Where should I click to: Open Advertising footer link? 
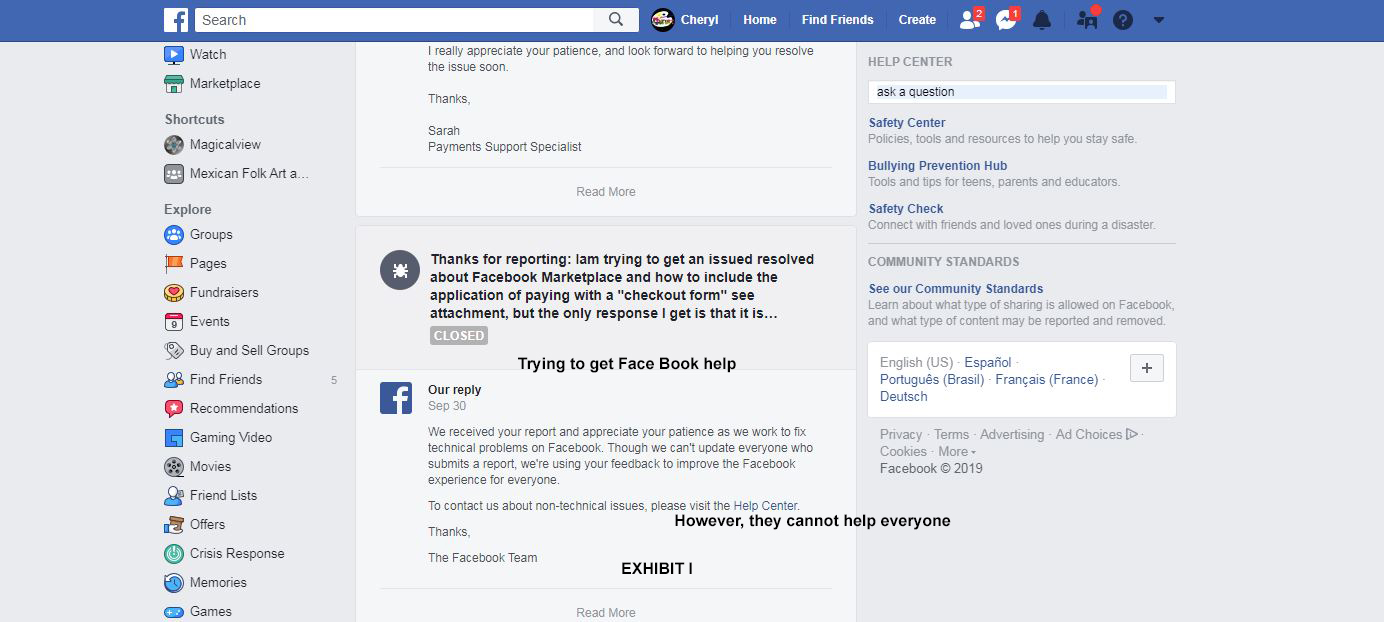[x=1012, y=435]
